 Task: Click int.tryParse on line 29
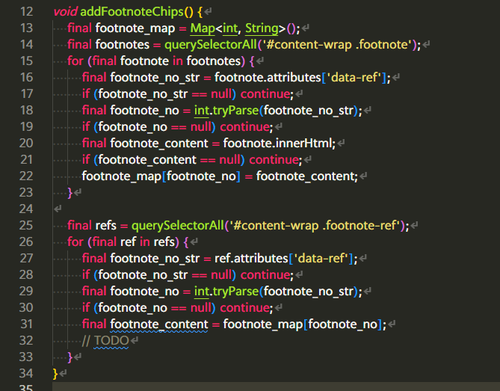click(226, 292)
